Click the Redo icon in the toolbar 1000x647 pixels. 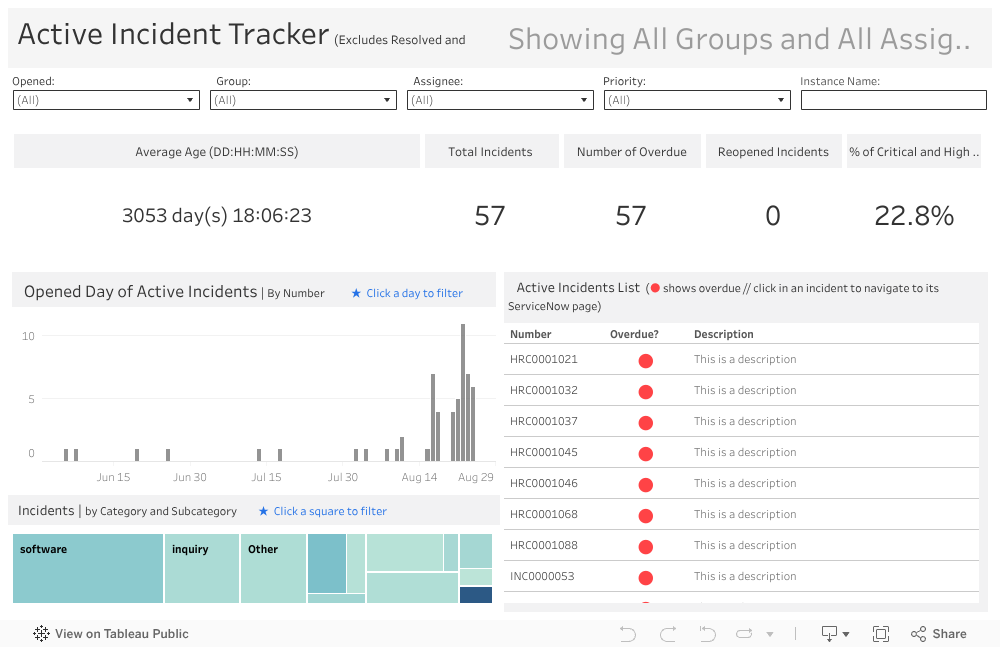click(x=668, y=634)
